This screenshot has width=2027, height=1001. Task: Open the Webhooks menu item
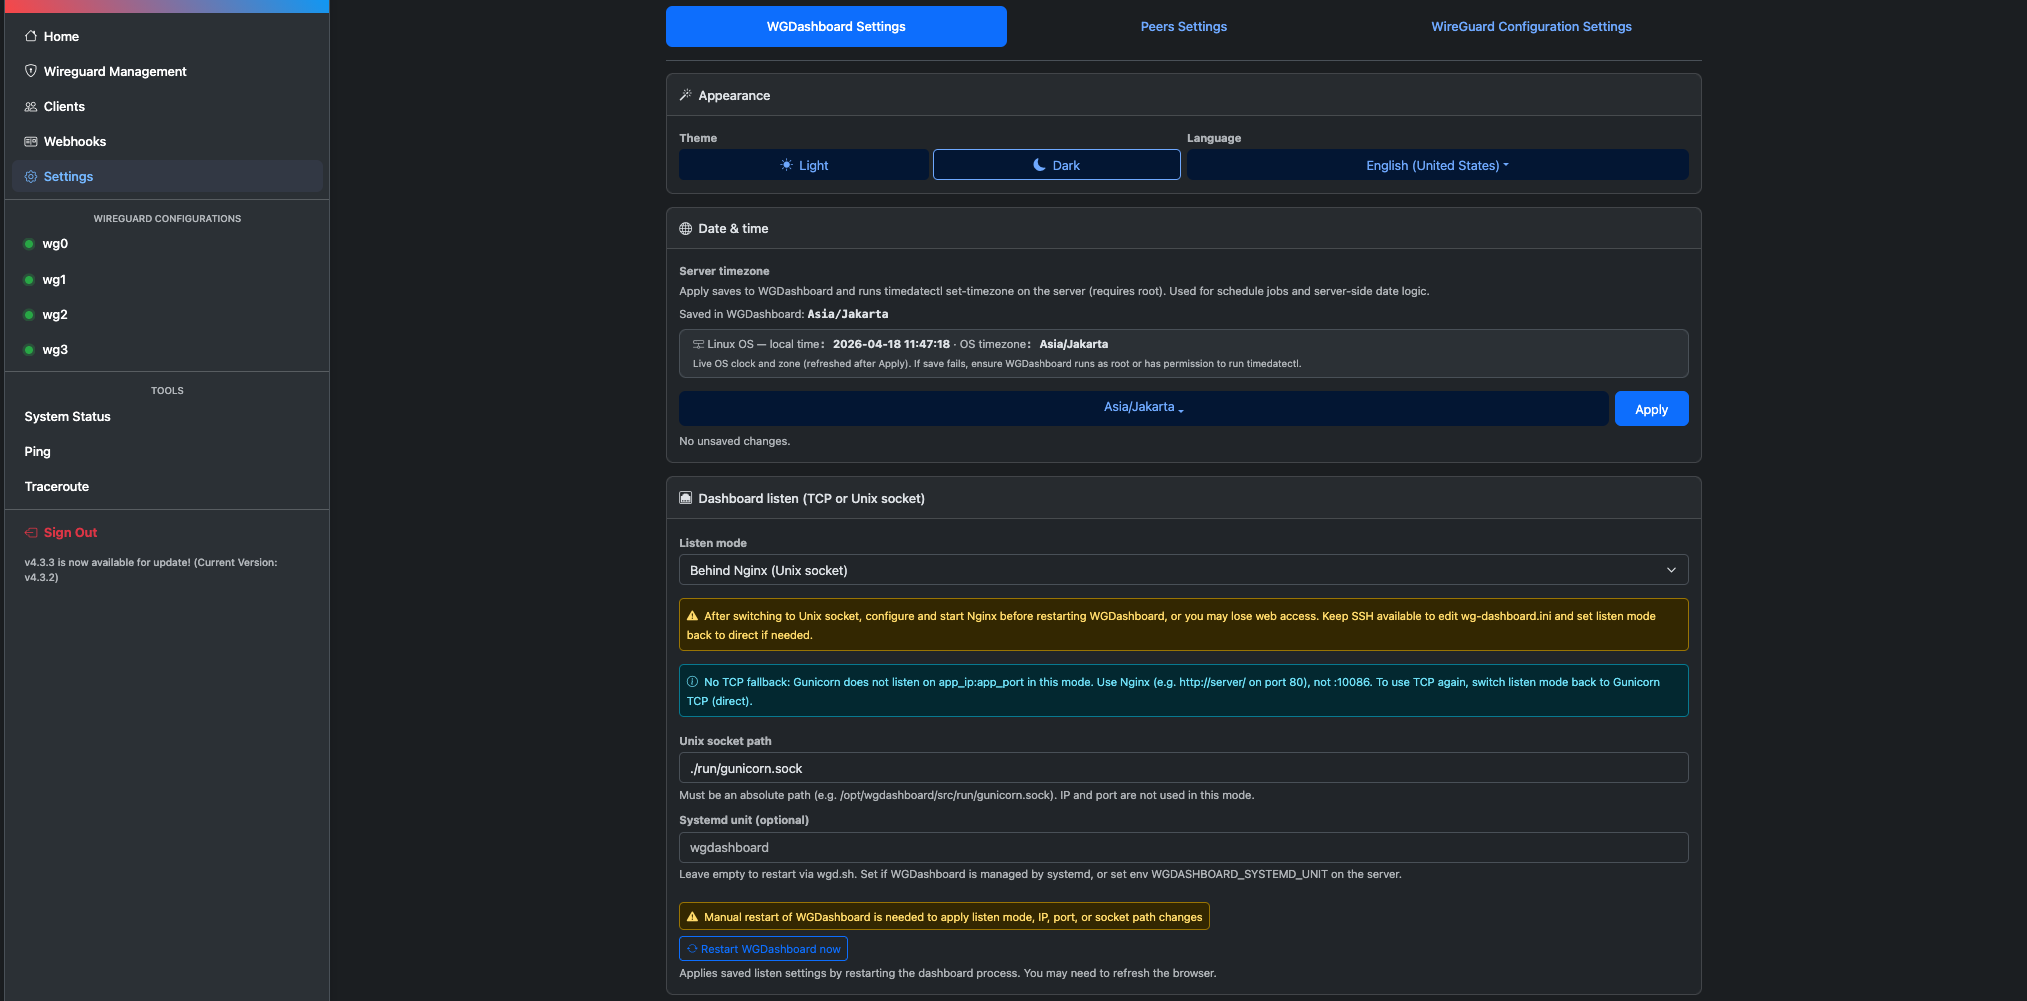pyautogui.click(x=167, y=141)
